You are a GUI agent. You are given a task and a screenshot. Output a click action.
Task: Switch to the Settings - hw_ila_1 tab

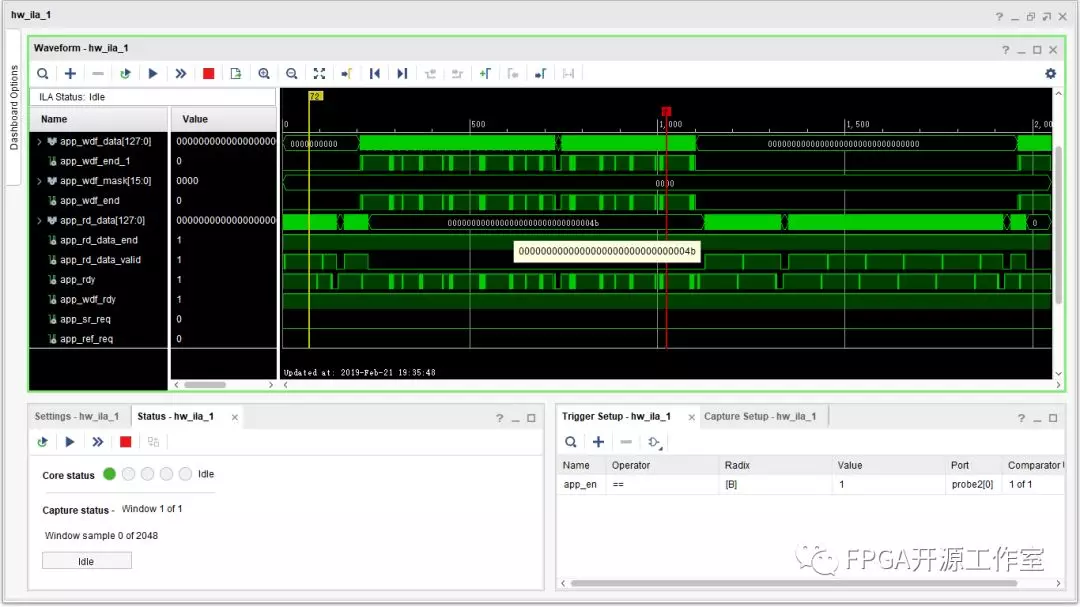[76, 416]
